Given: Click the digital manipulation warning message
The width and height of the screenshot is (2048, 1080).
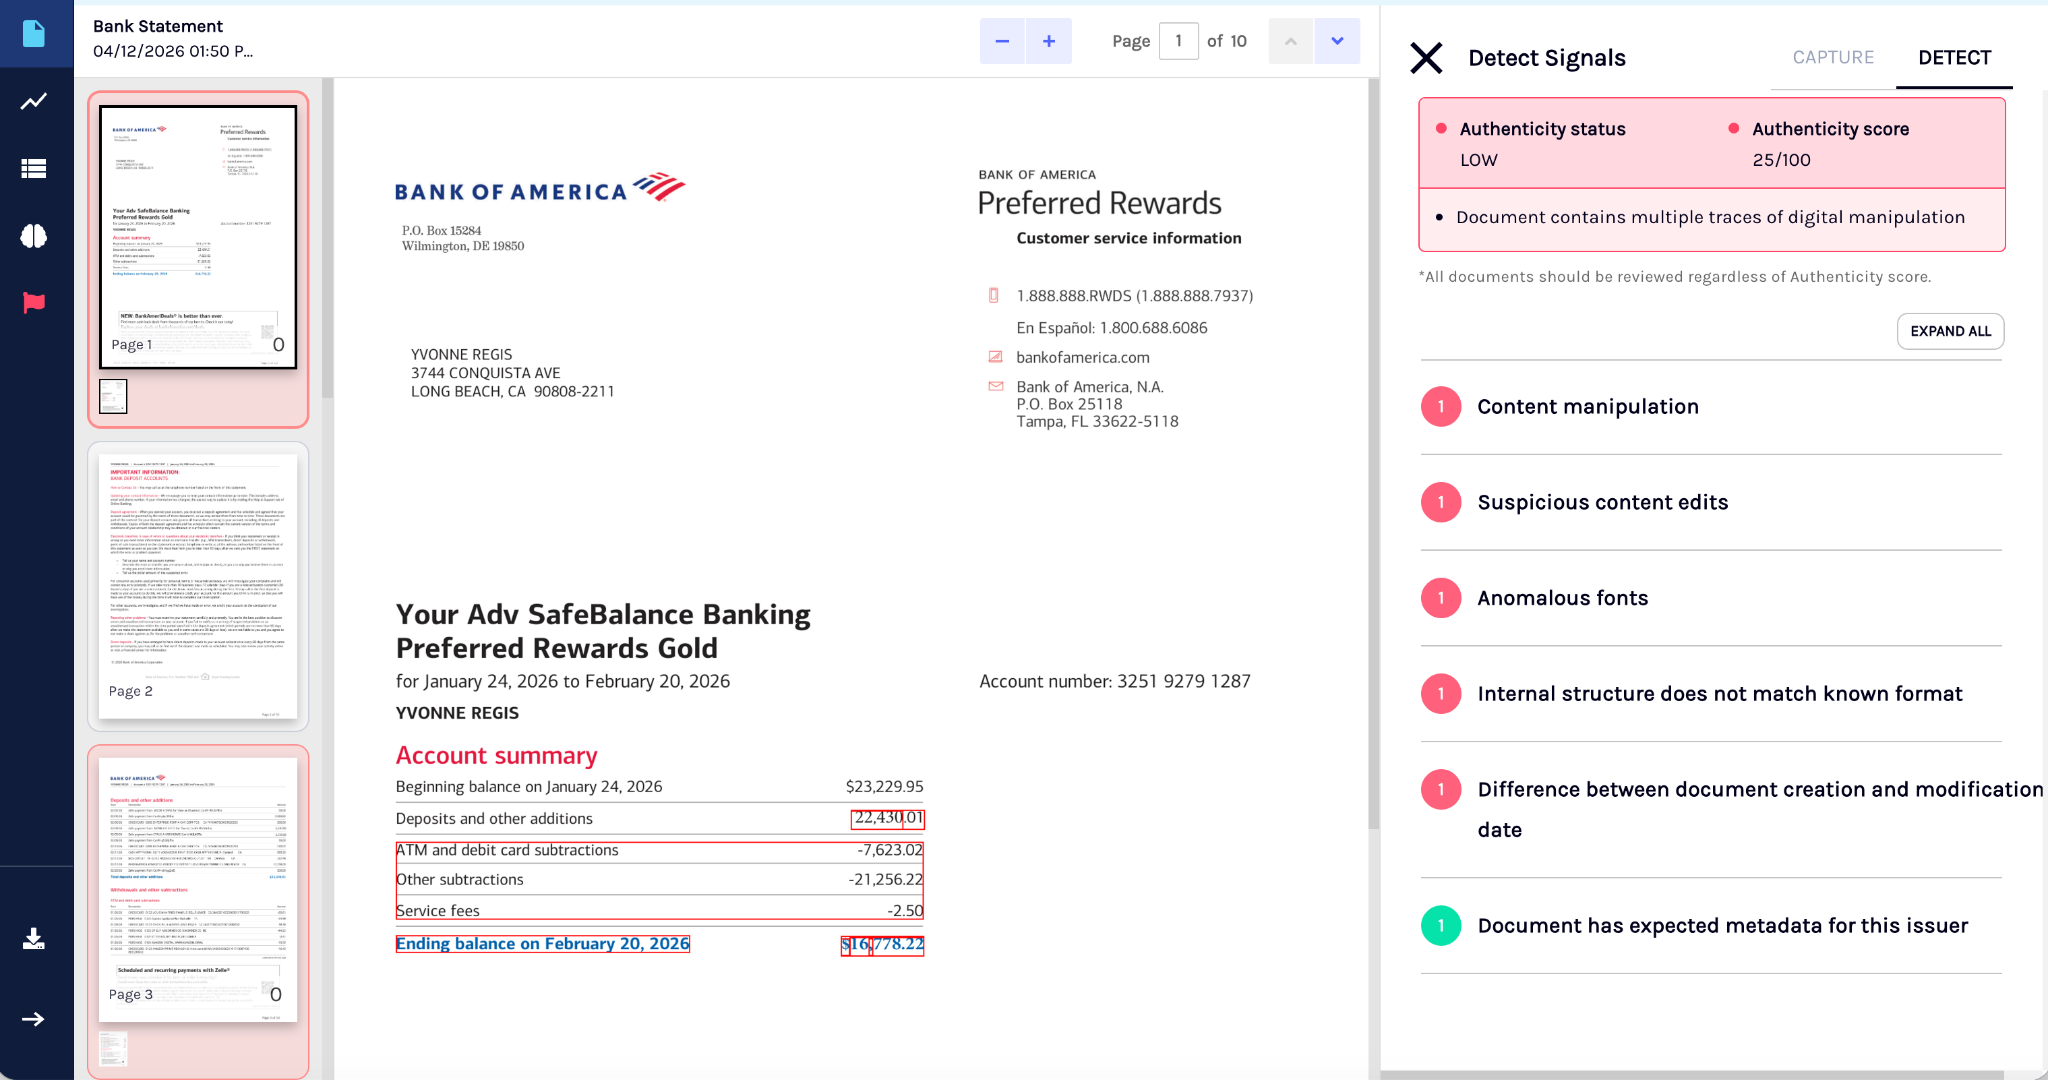Looking at the screenshot, I should (1710, 217).
